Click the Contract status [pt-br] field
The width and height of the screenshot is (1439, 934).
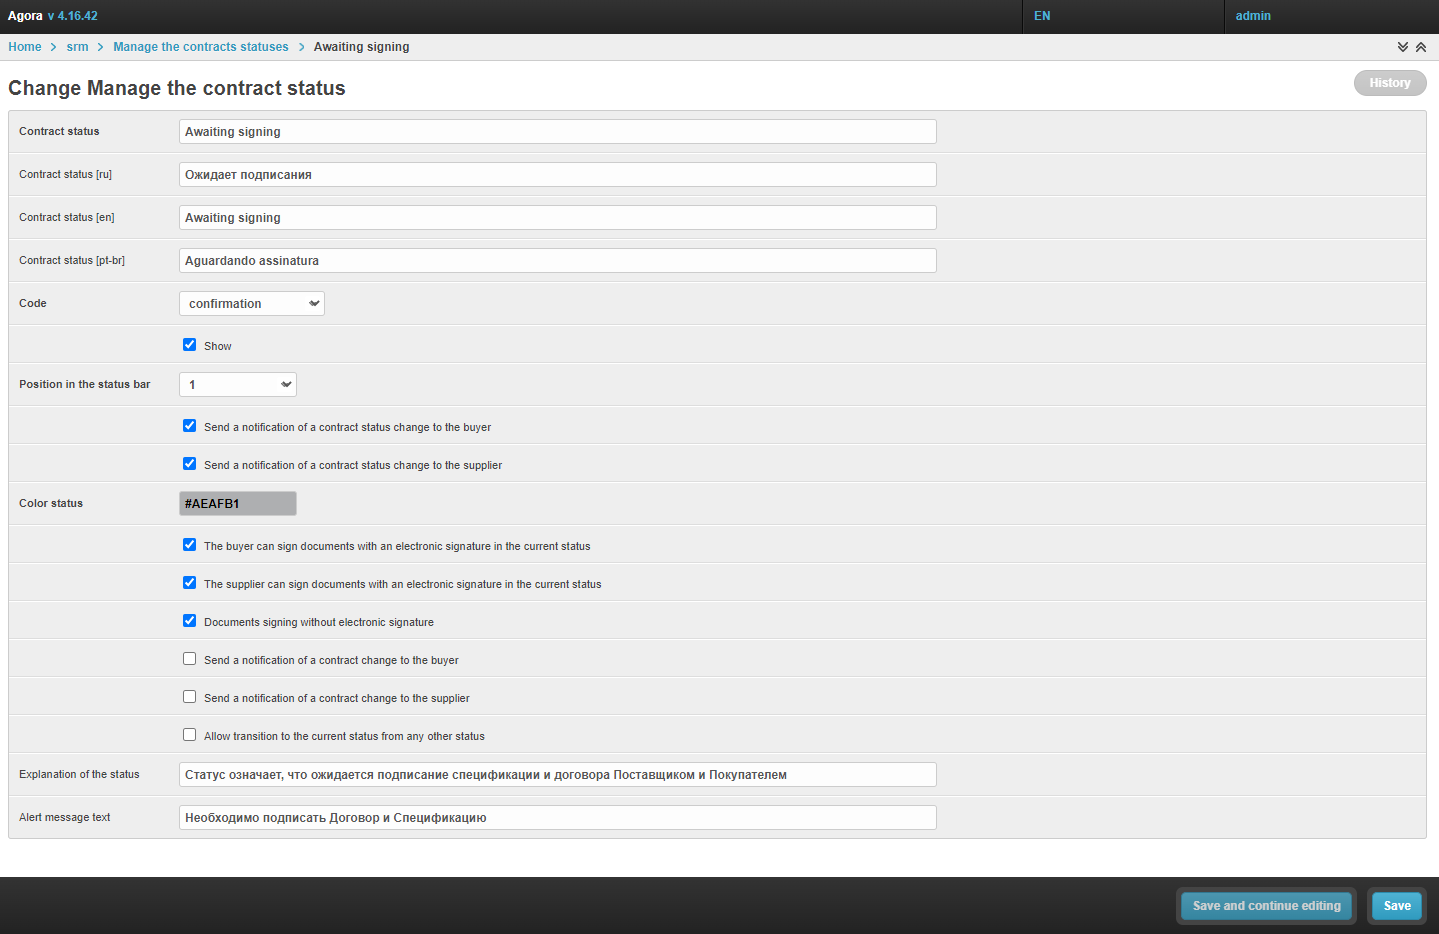tap(557, 261)
